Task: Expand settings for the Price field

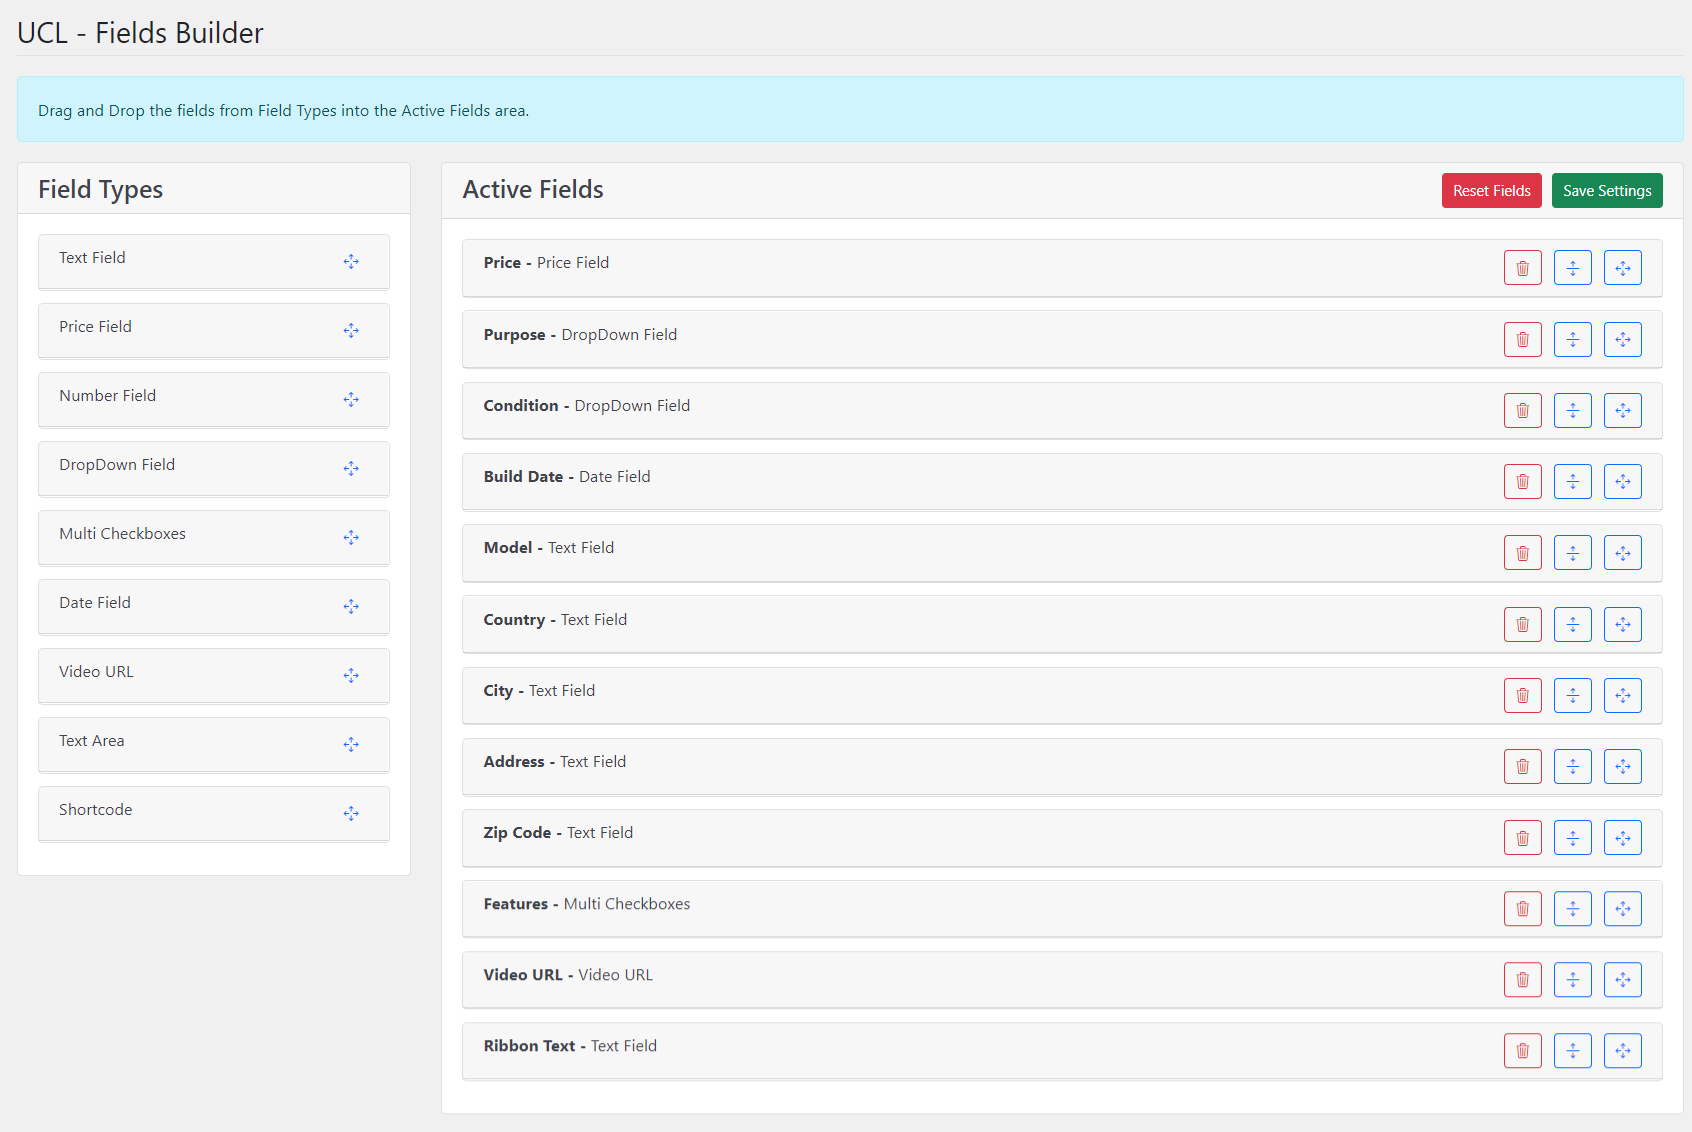Action: tap(1572, 268)
